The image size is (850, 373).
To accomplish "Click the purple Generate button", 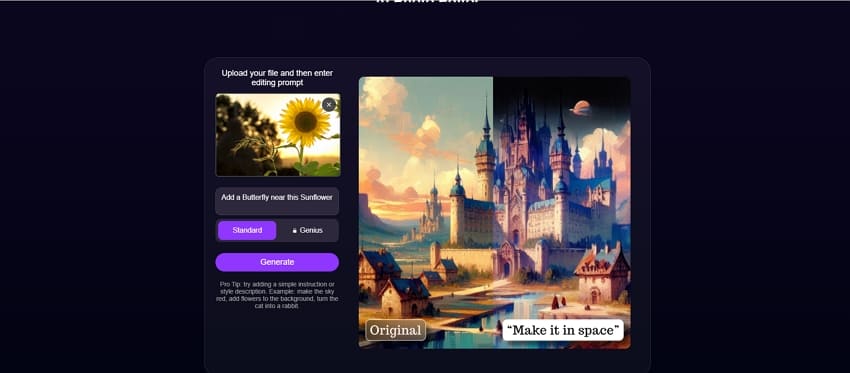I will (277, 262).
